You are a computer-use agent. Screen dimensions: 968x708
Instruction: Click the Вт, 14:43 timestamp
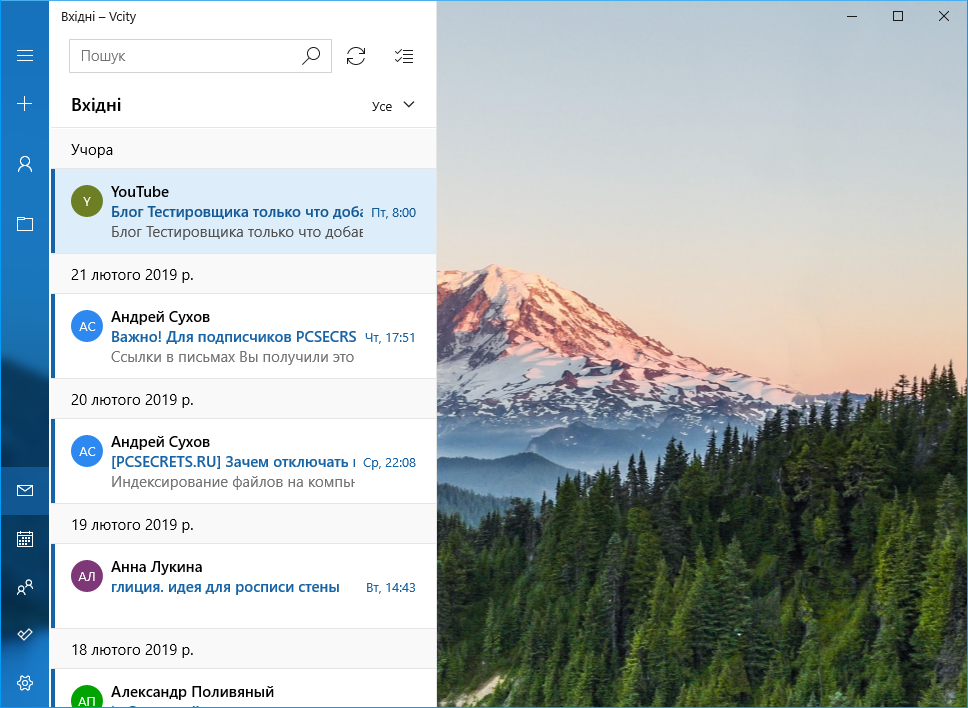click(390, 587)
